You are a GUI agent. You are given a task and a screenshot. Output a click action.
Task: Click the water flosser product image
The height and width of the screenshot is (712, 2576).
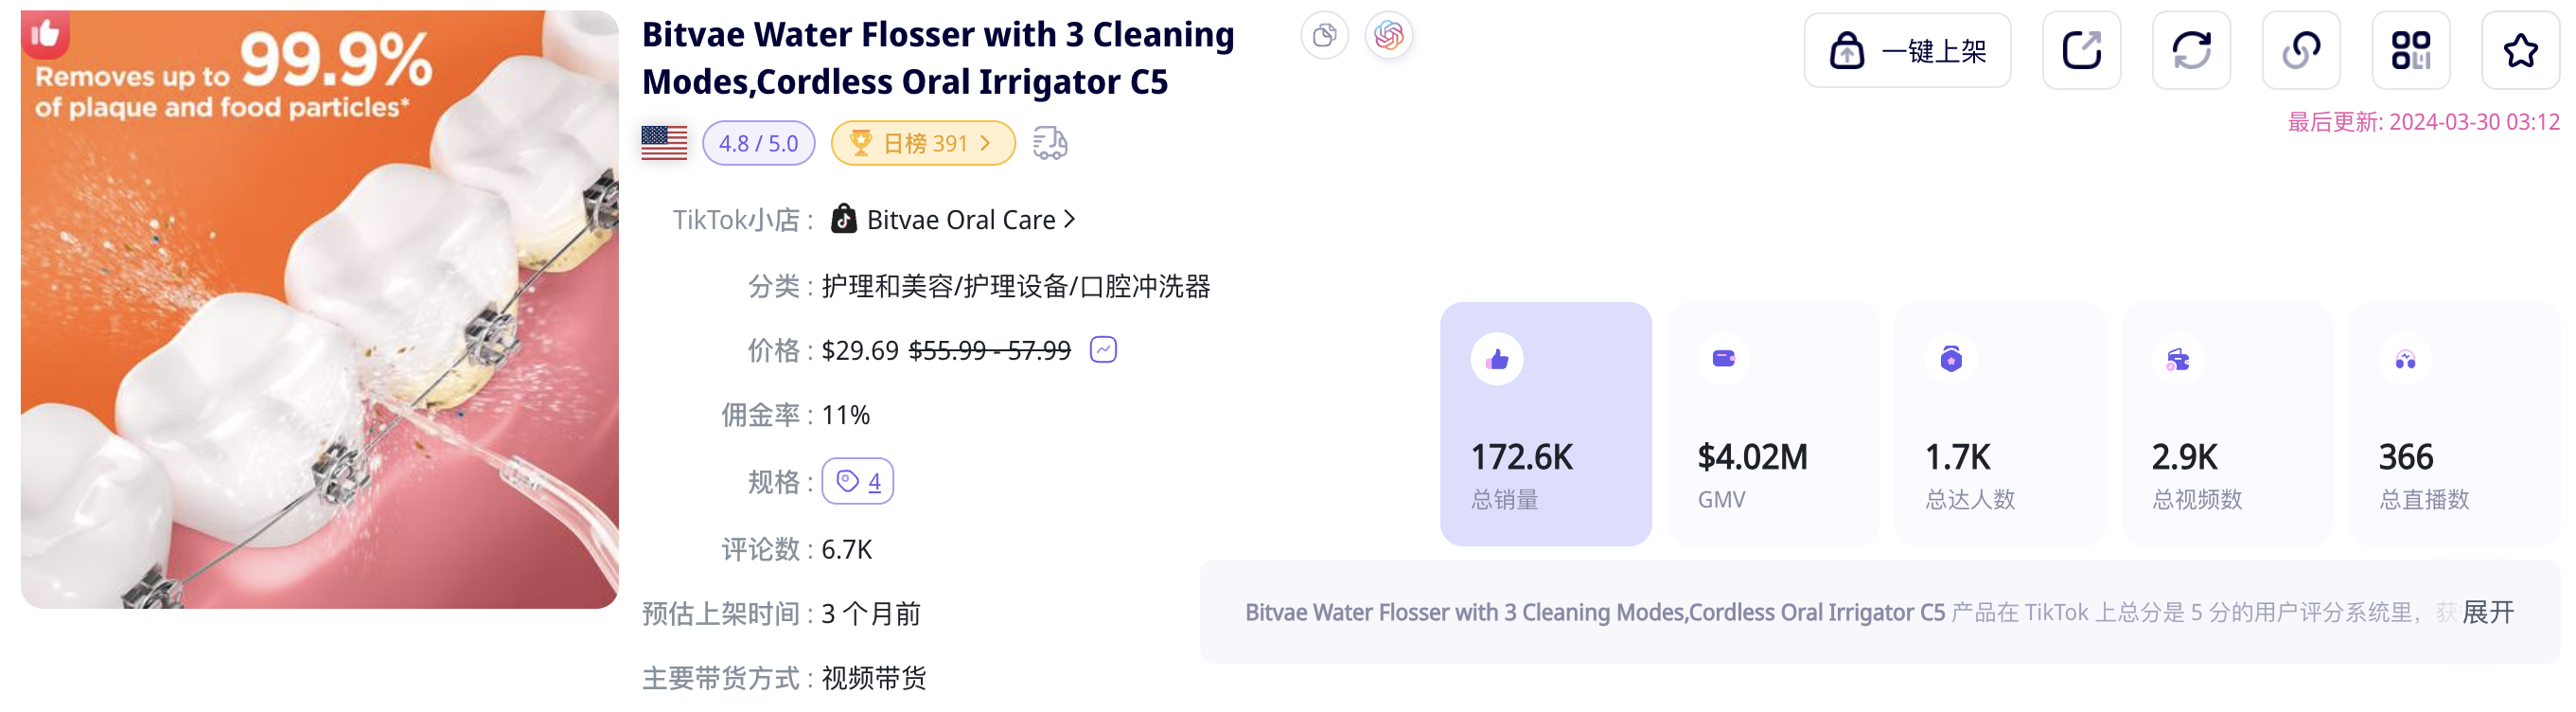(x=320, y=310)
